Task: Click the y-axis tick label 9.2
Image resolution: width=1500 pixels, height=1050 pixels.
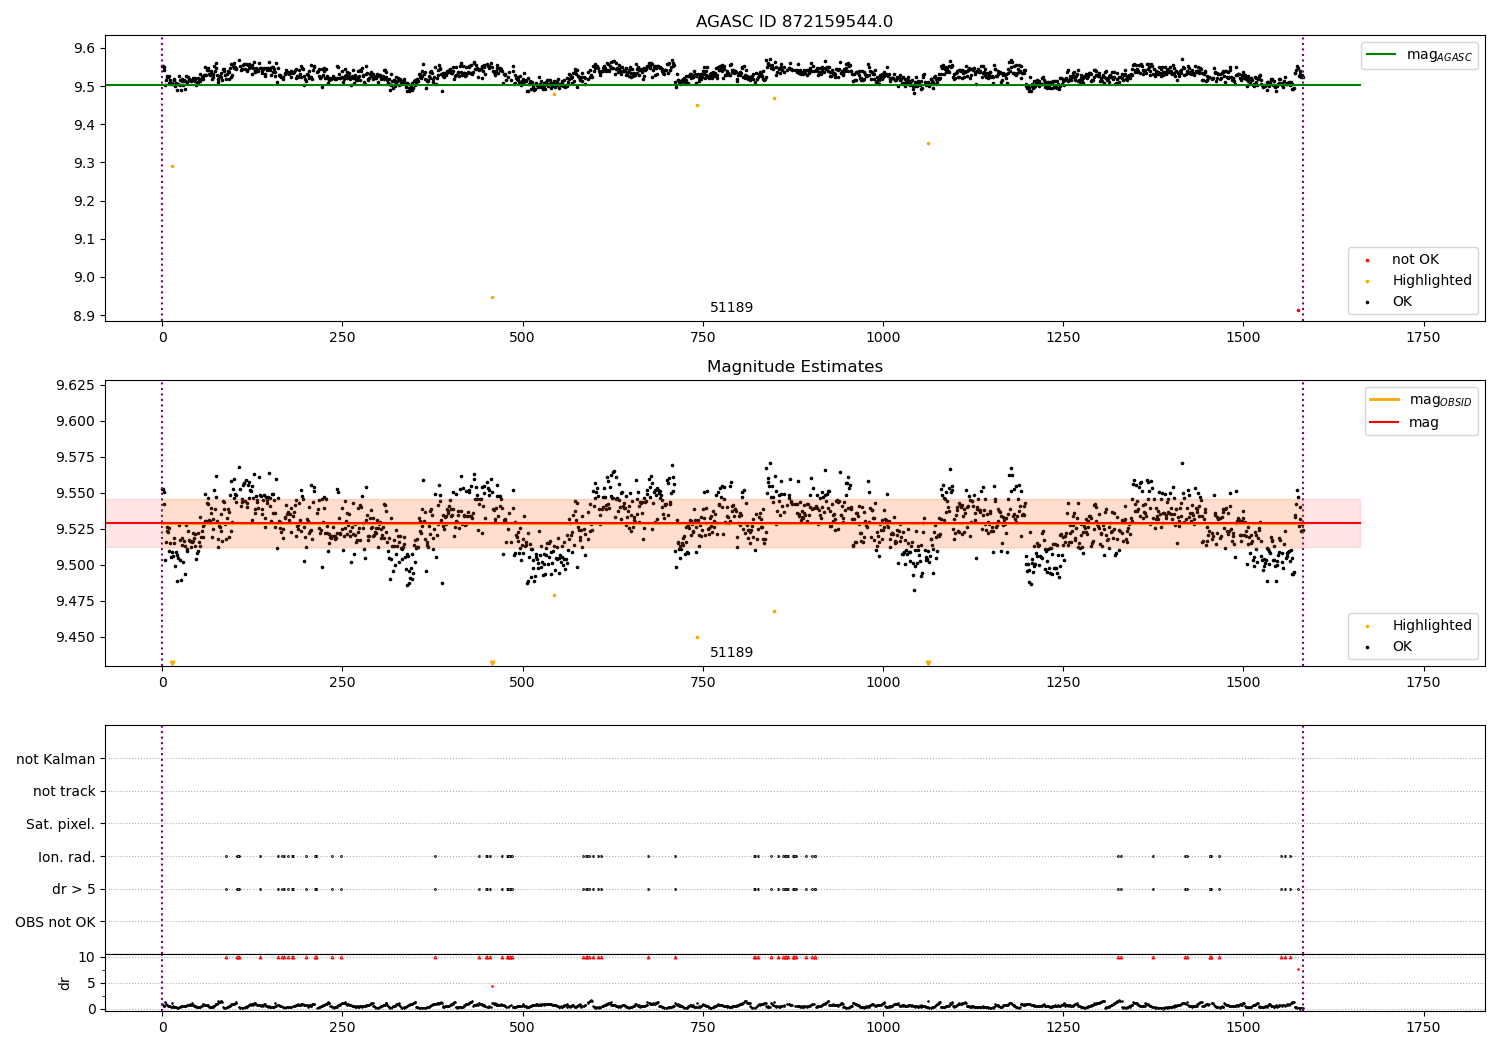Action: pyautogui.click(x=84, y=201)
